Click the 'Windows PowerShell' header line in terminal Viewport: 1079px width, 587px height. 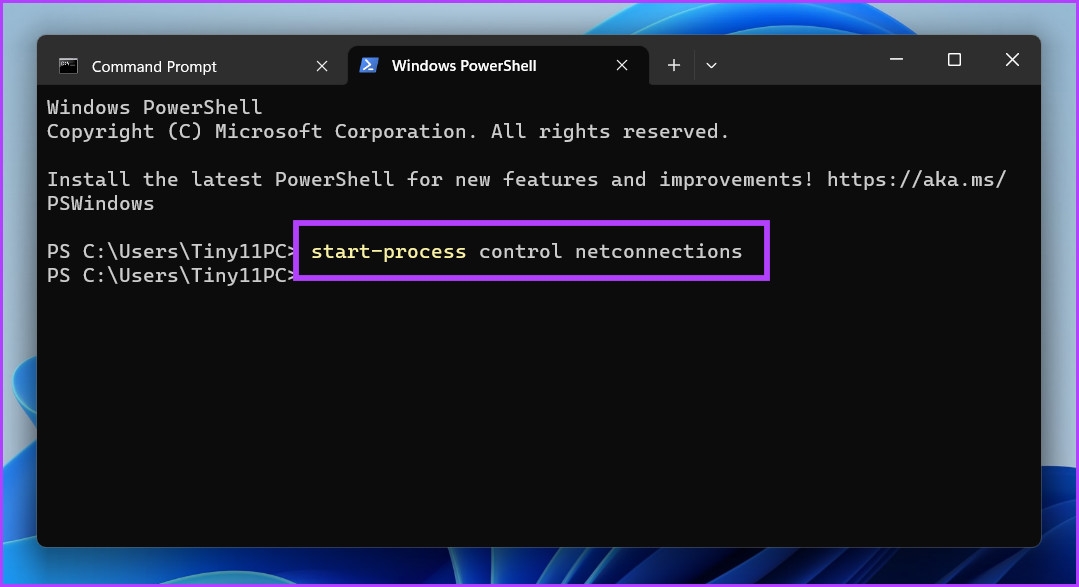pos(154,107)
